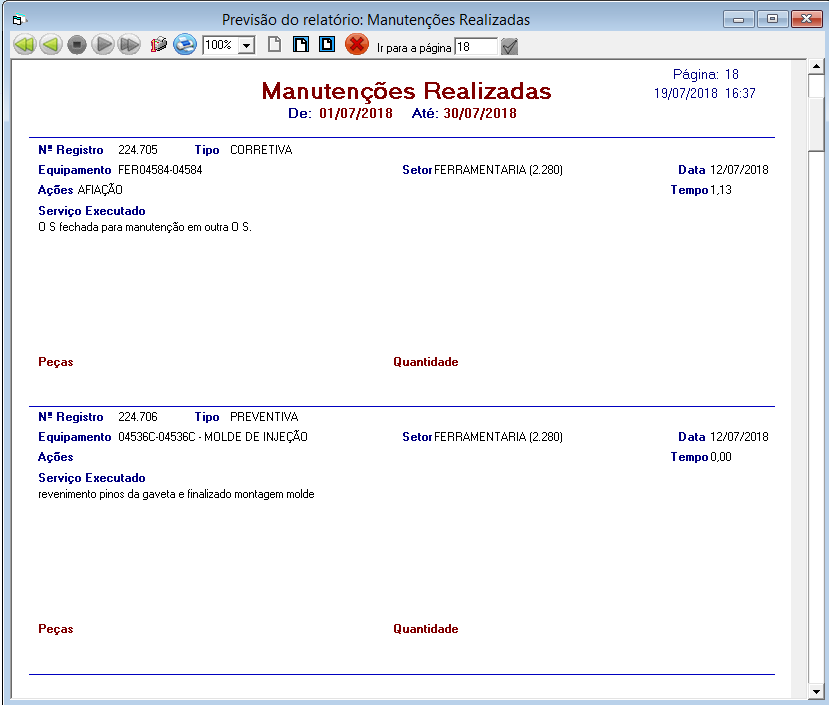Click 'O S fechada para manutenção' service text
Screen dimensions: 829x705
point(145,227)
